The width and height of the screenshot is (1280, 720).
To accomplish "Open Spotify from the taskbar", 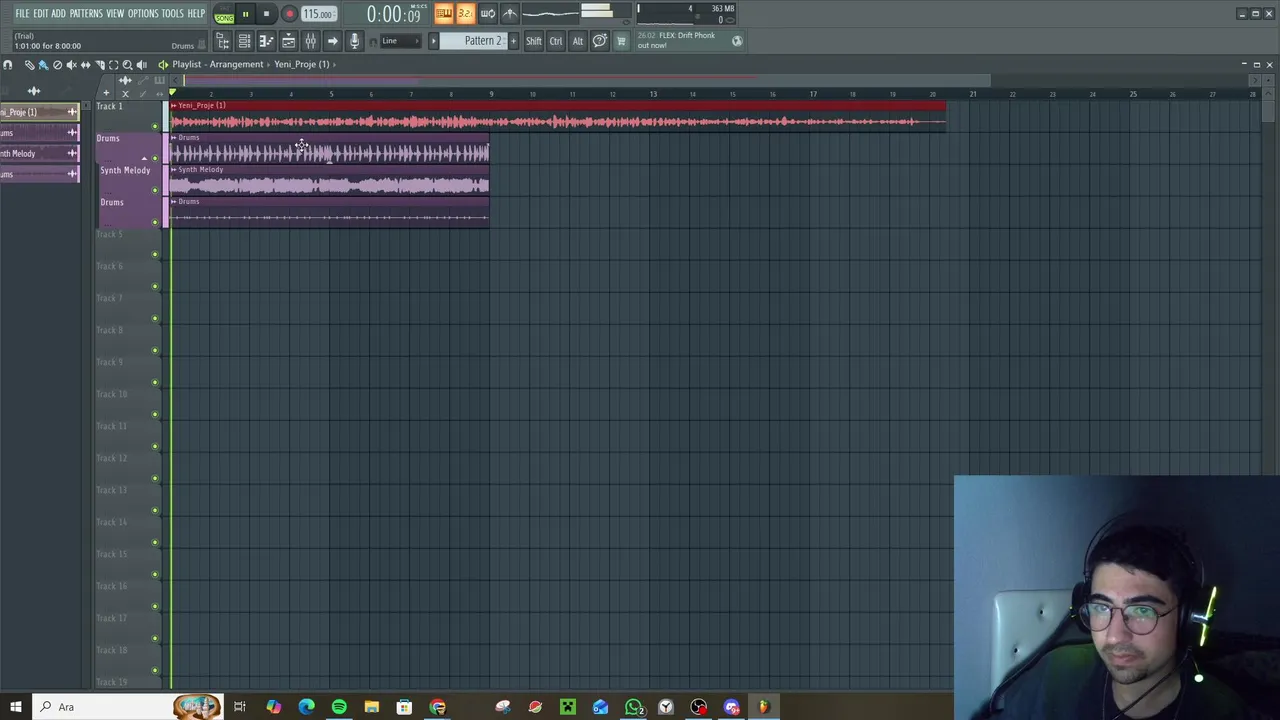I will [339, 707].
